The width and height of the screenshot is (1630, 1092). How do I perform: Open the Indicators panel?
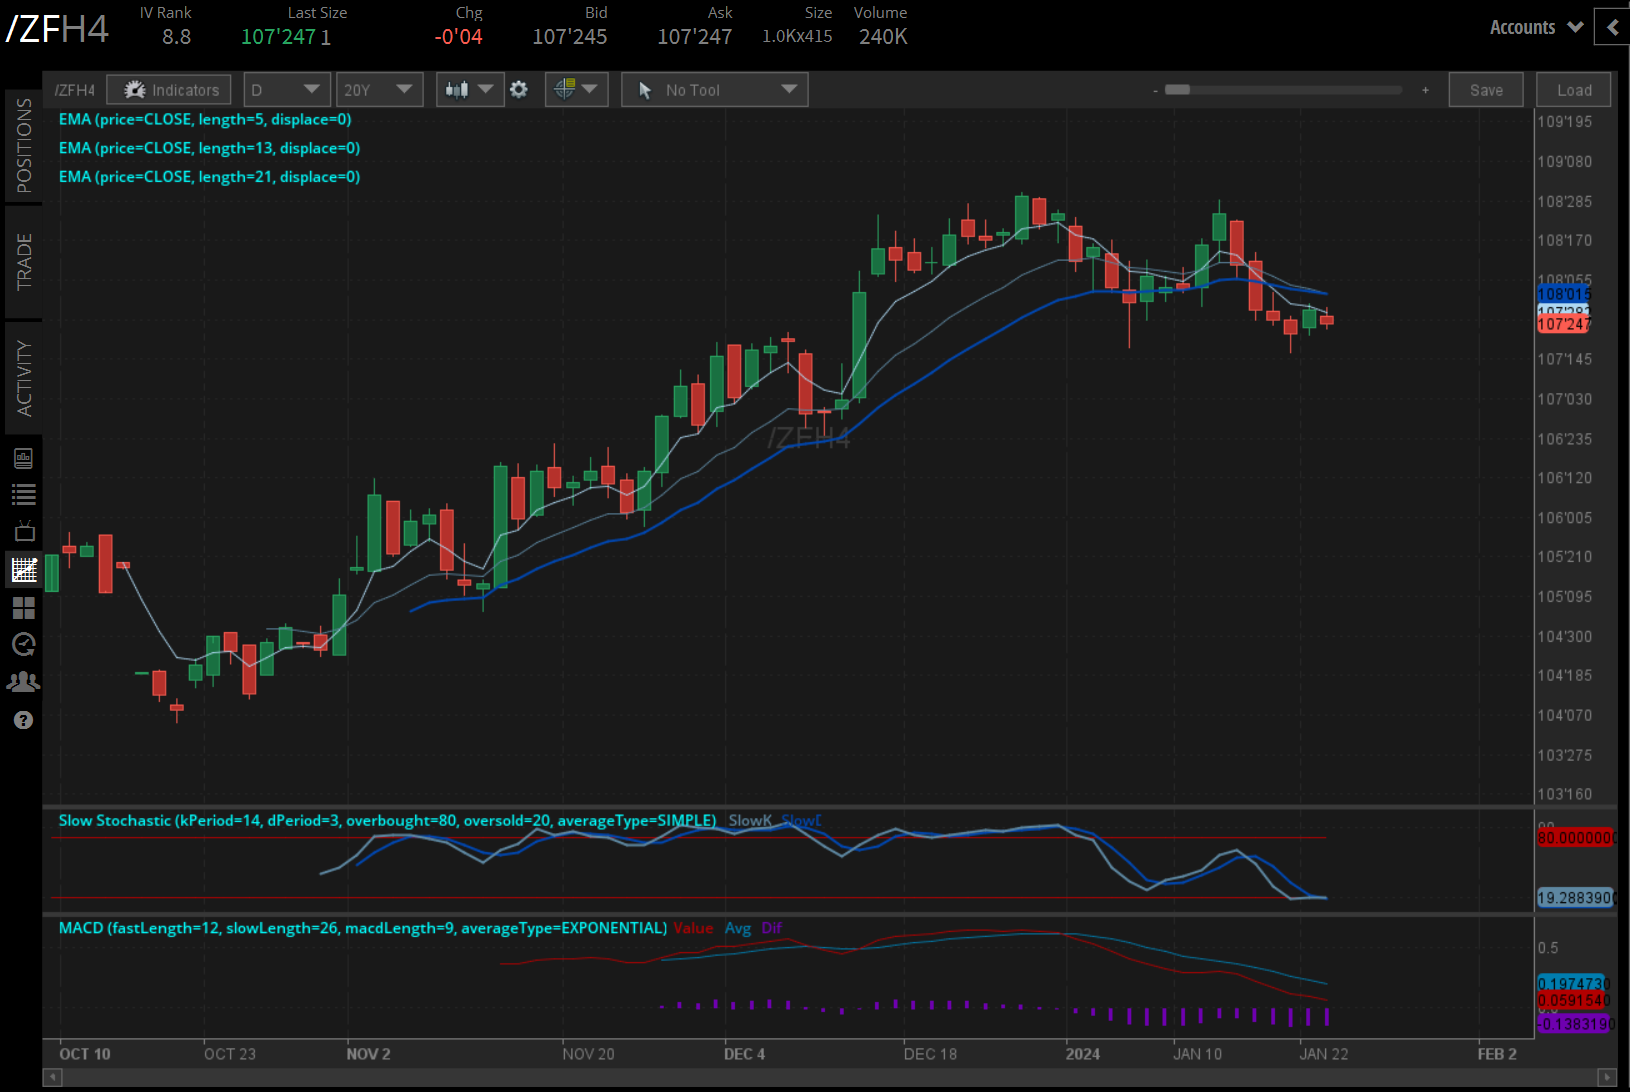click(170, 90)
